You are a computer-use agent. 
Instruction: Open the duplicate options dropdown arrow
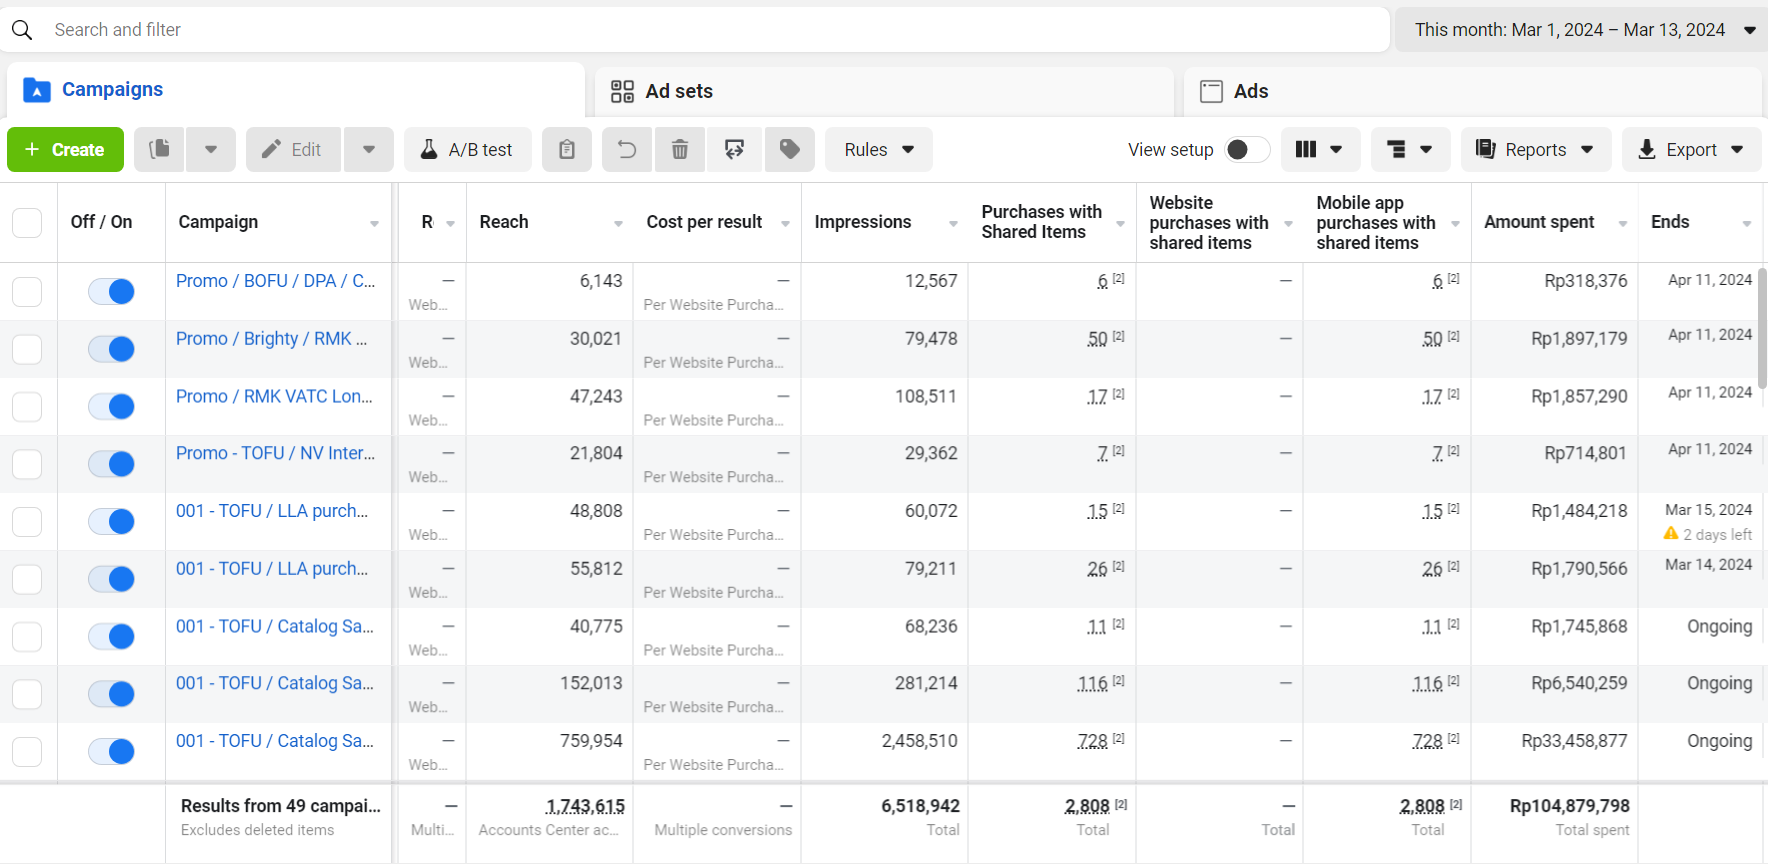click(211, 150)
